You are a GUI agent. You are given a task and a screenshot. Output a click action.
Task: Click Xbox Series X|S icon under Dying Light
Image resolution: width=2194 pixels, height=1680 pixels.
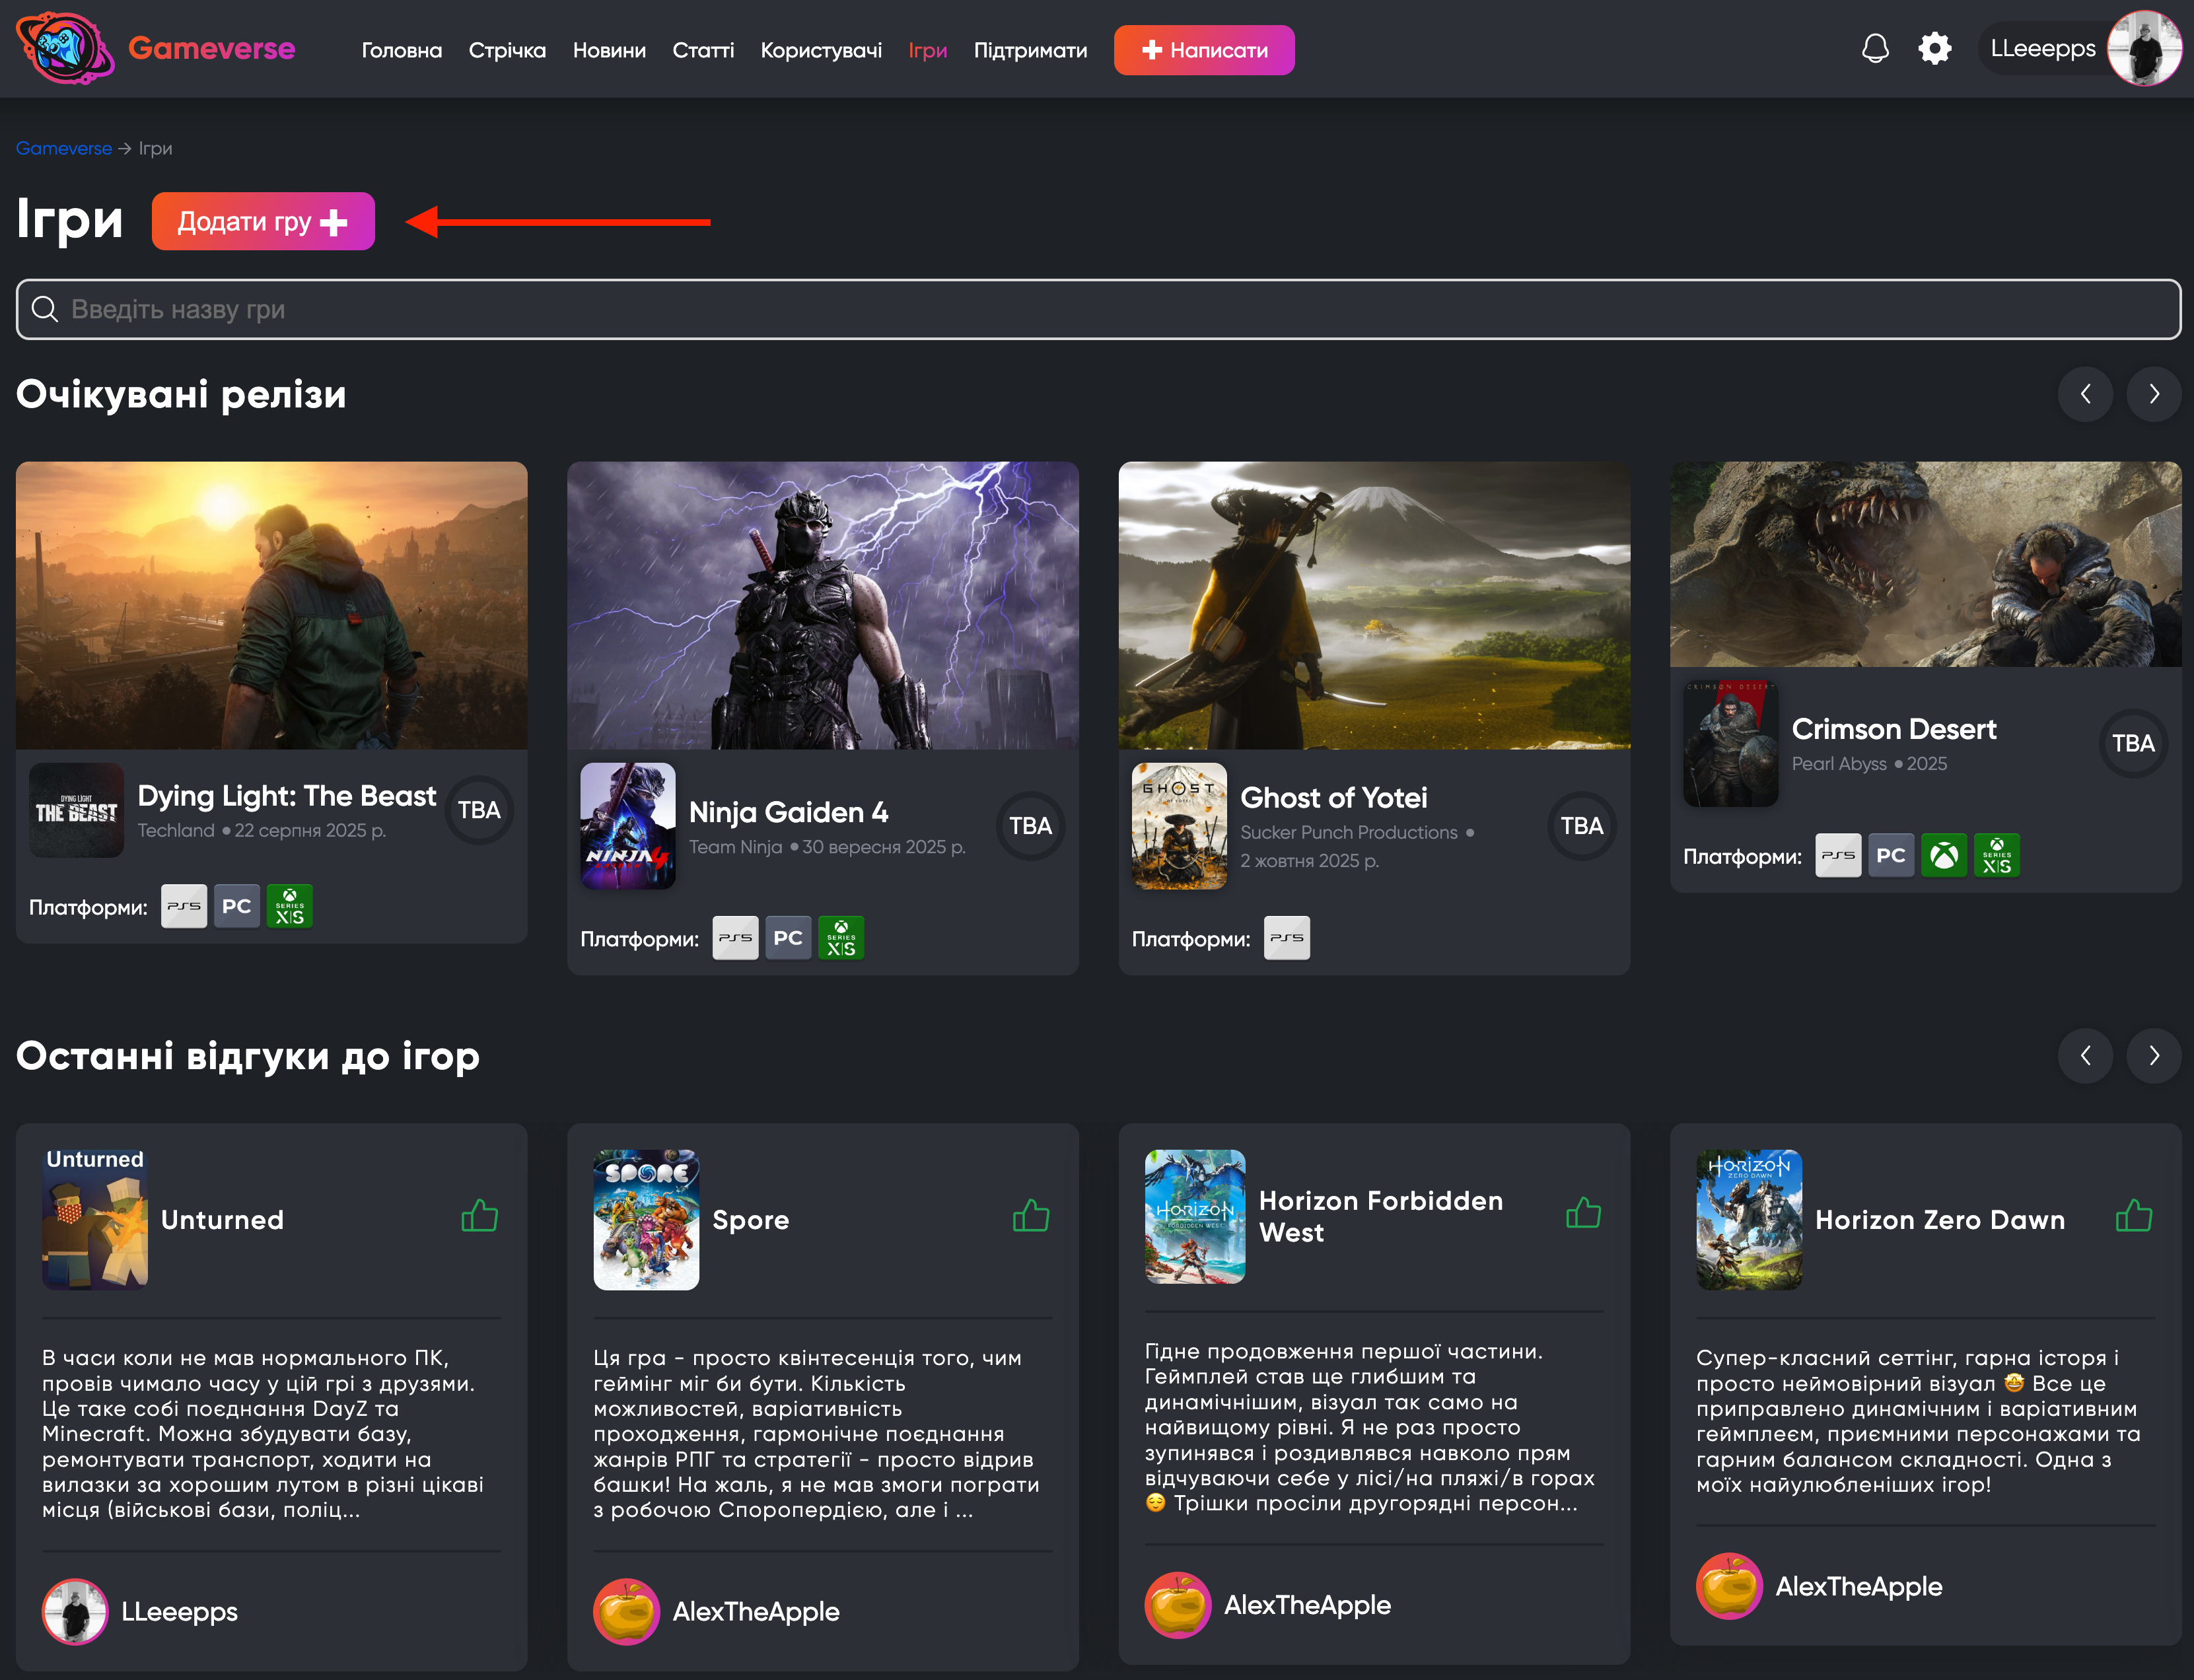[290, 906]
